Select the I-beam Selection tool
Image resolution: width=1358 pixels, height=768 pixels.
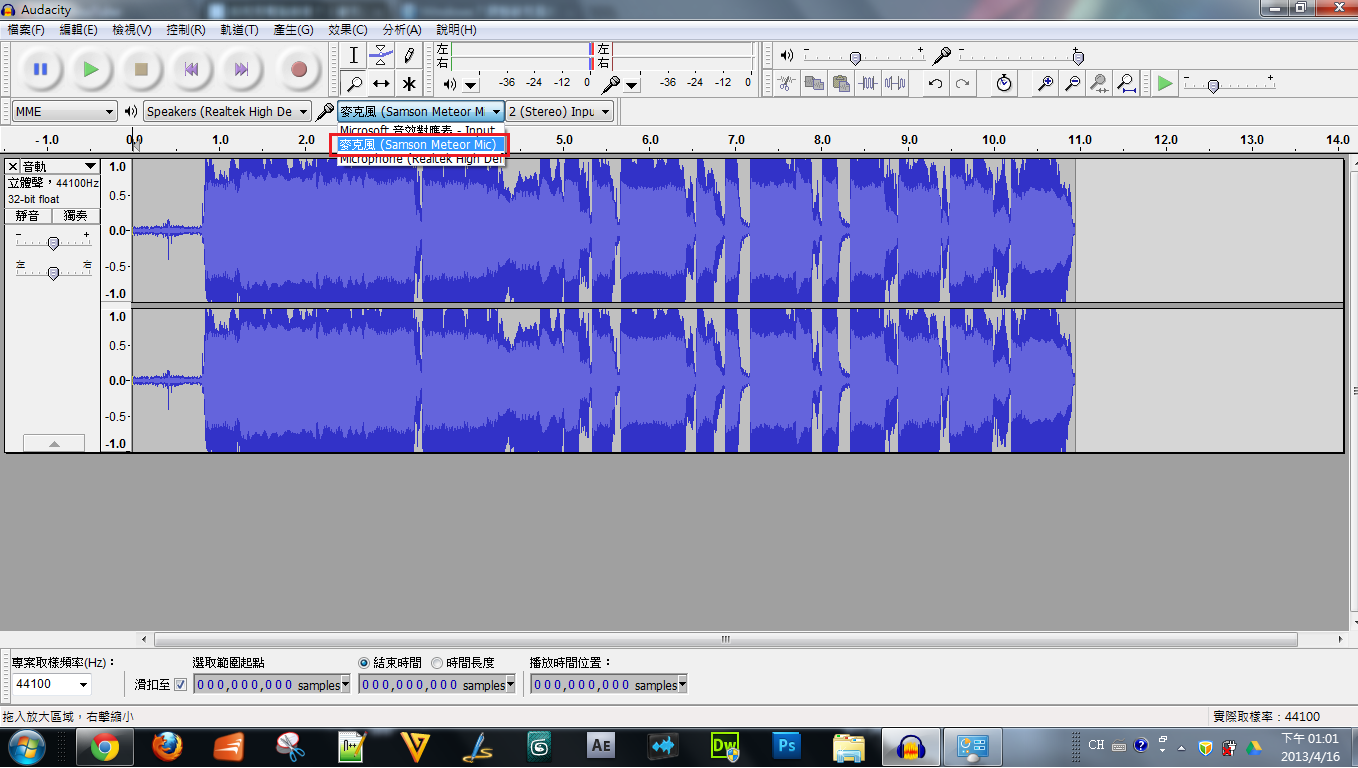pyautogui.click(x=353, y=56)
